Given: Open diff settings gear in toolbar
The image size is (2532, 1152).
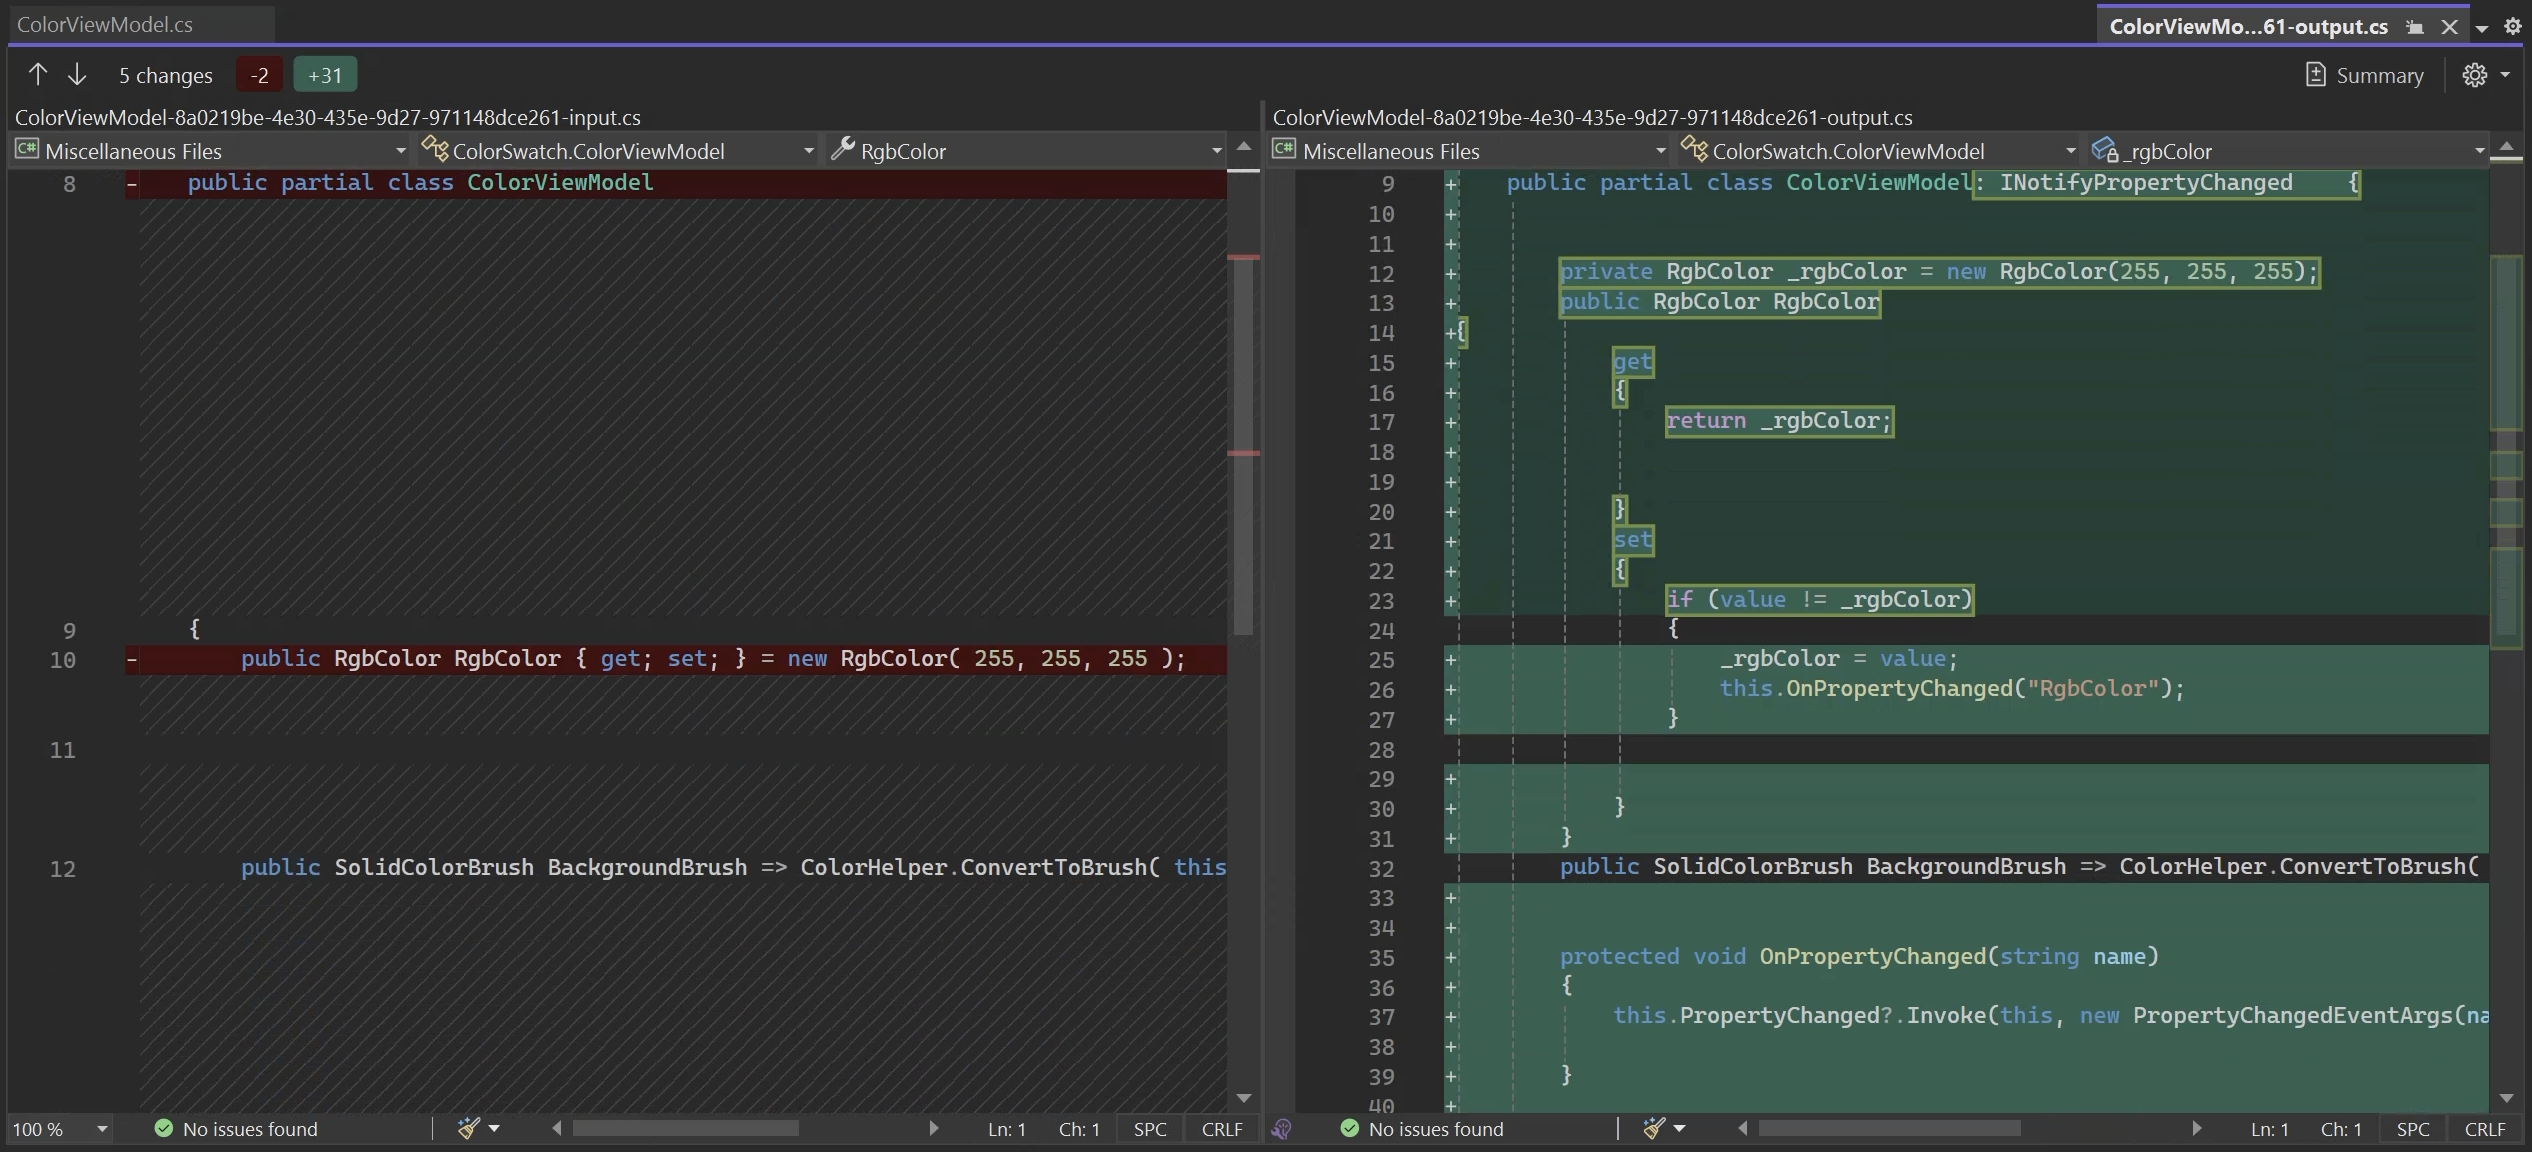Looking at the screenshot, I should pos(2474,75).
